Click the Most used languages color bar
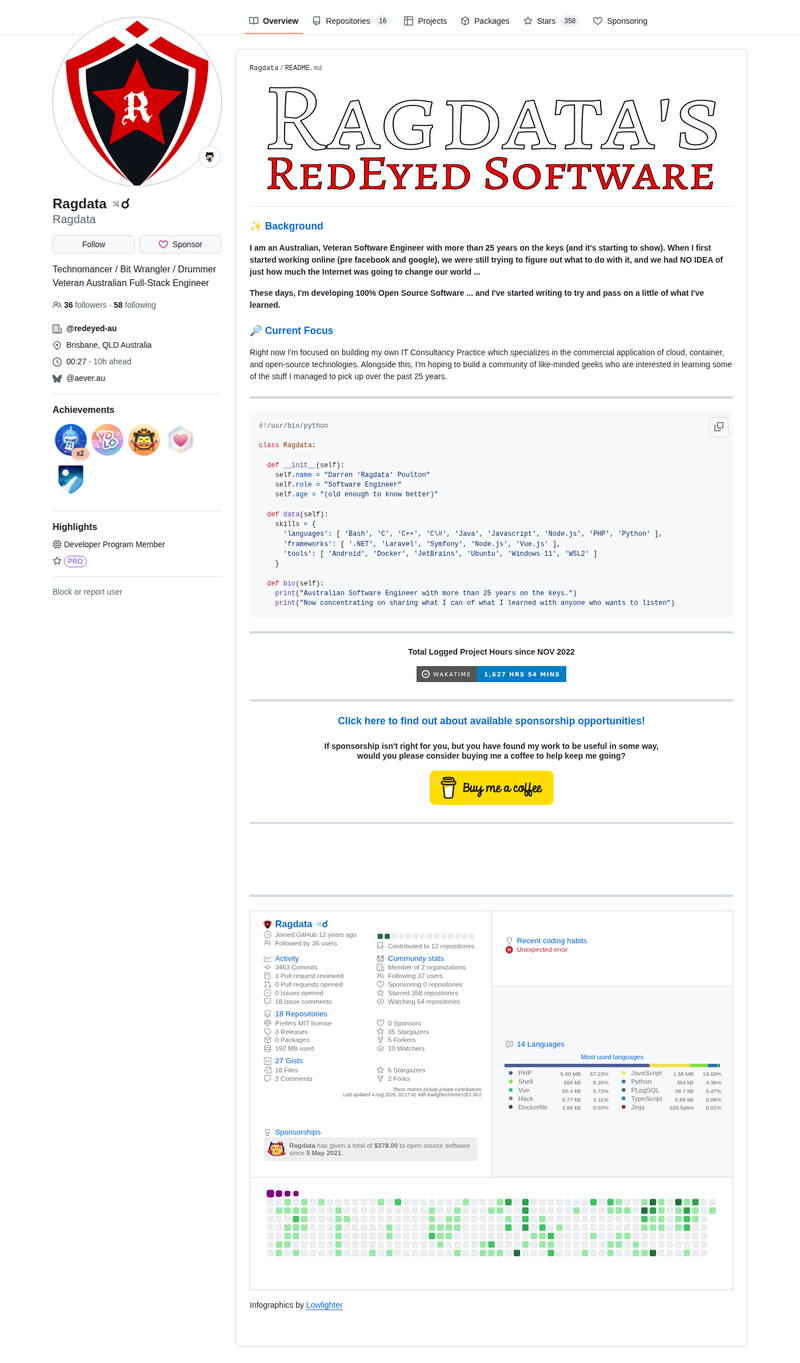 click(x=612, y=1065)
